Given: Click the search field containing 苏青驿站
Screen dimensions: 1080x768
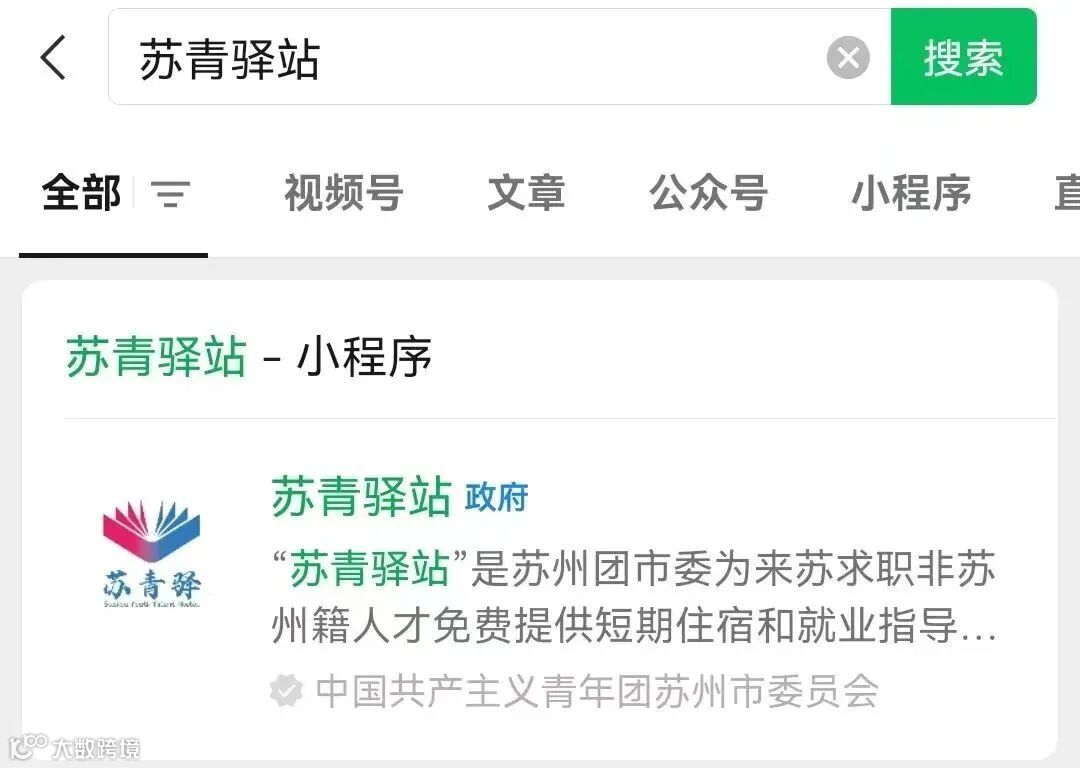Looking at the screenshot, I should coord(499,57).
